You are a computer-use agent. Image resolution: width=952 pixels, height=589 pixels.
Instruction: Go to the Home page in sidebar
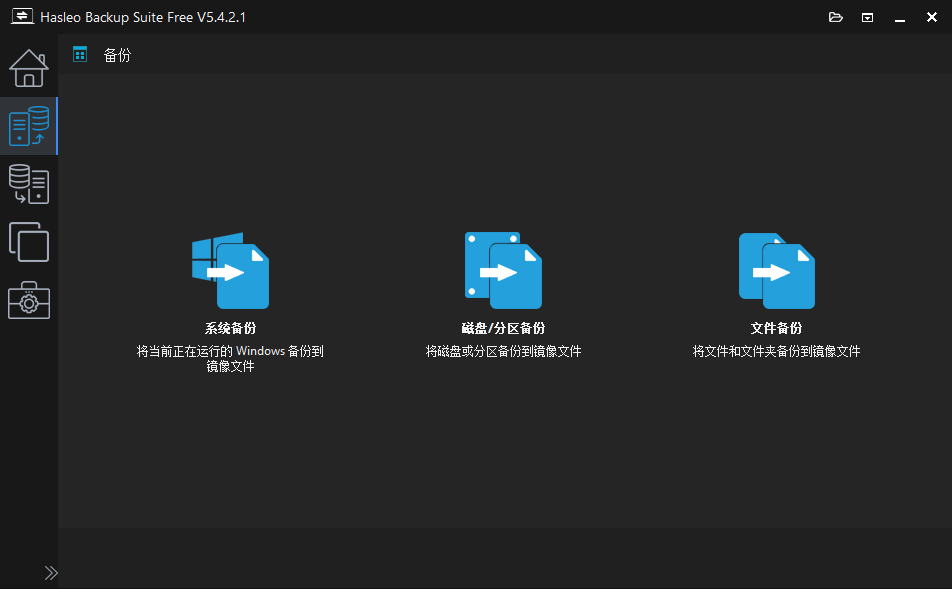click(x=28, y=68)
